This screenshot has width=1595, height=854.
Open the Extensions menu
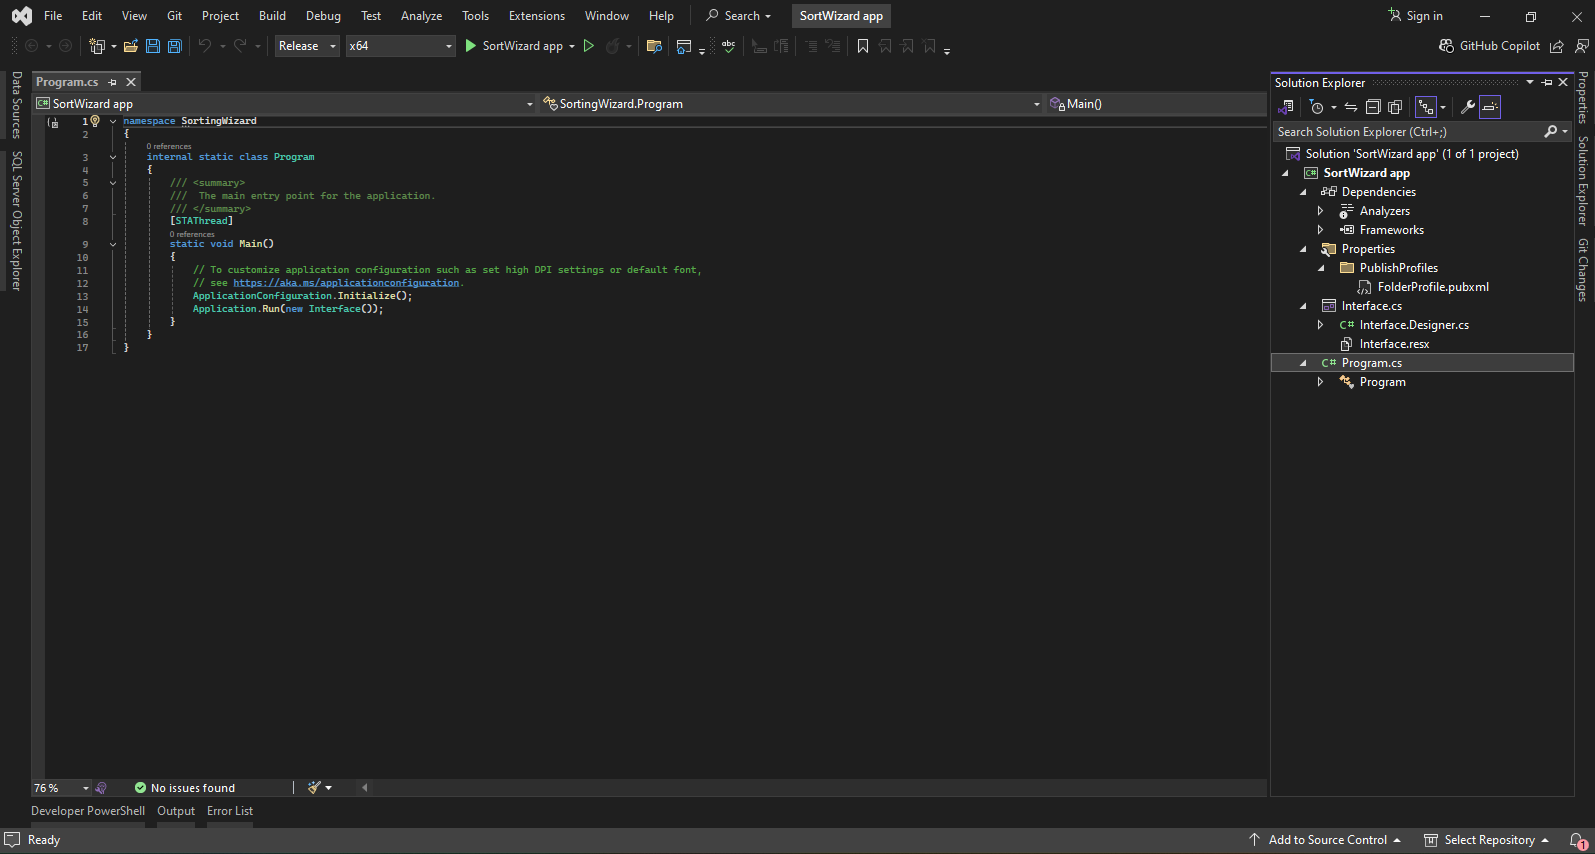537,16
